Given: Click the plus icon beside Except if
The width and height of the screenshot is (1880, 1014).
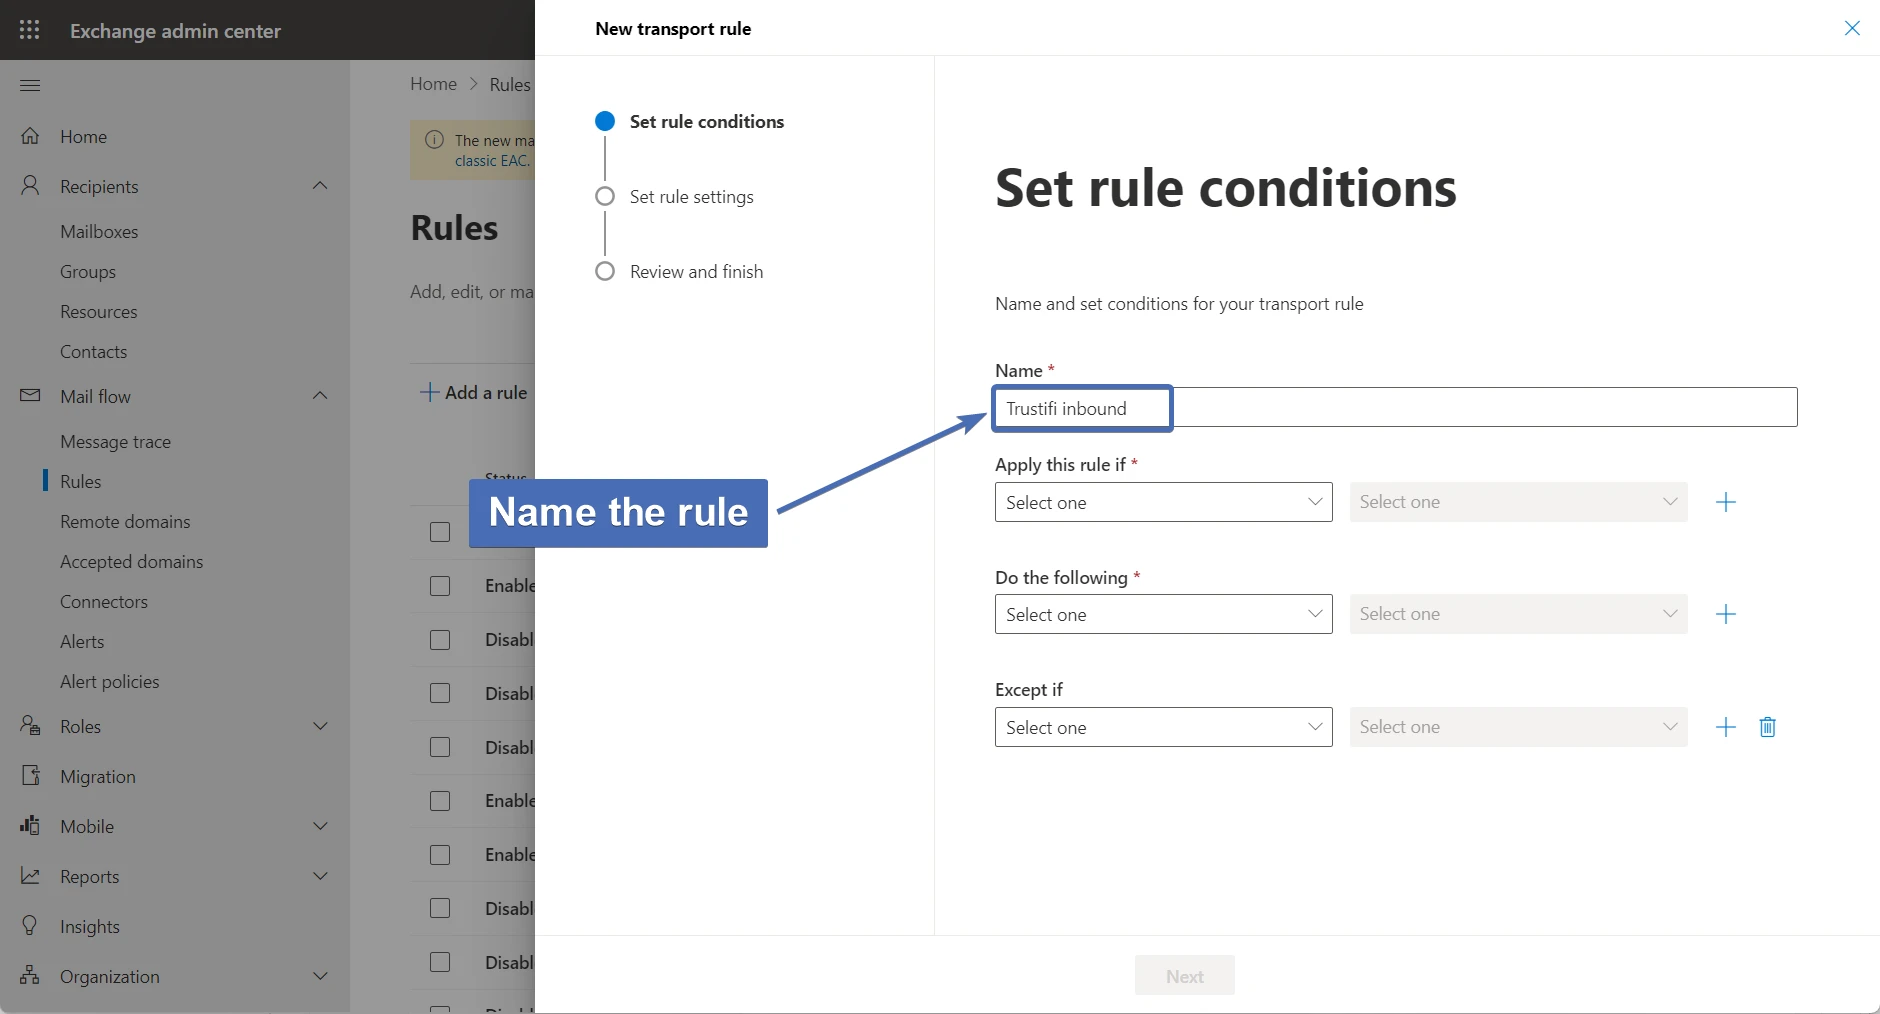Looking at the screenshot, I should click(1726, 727).
